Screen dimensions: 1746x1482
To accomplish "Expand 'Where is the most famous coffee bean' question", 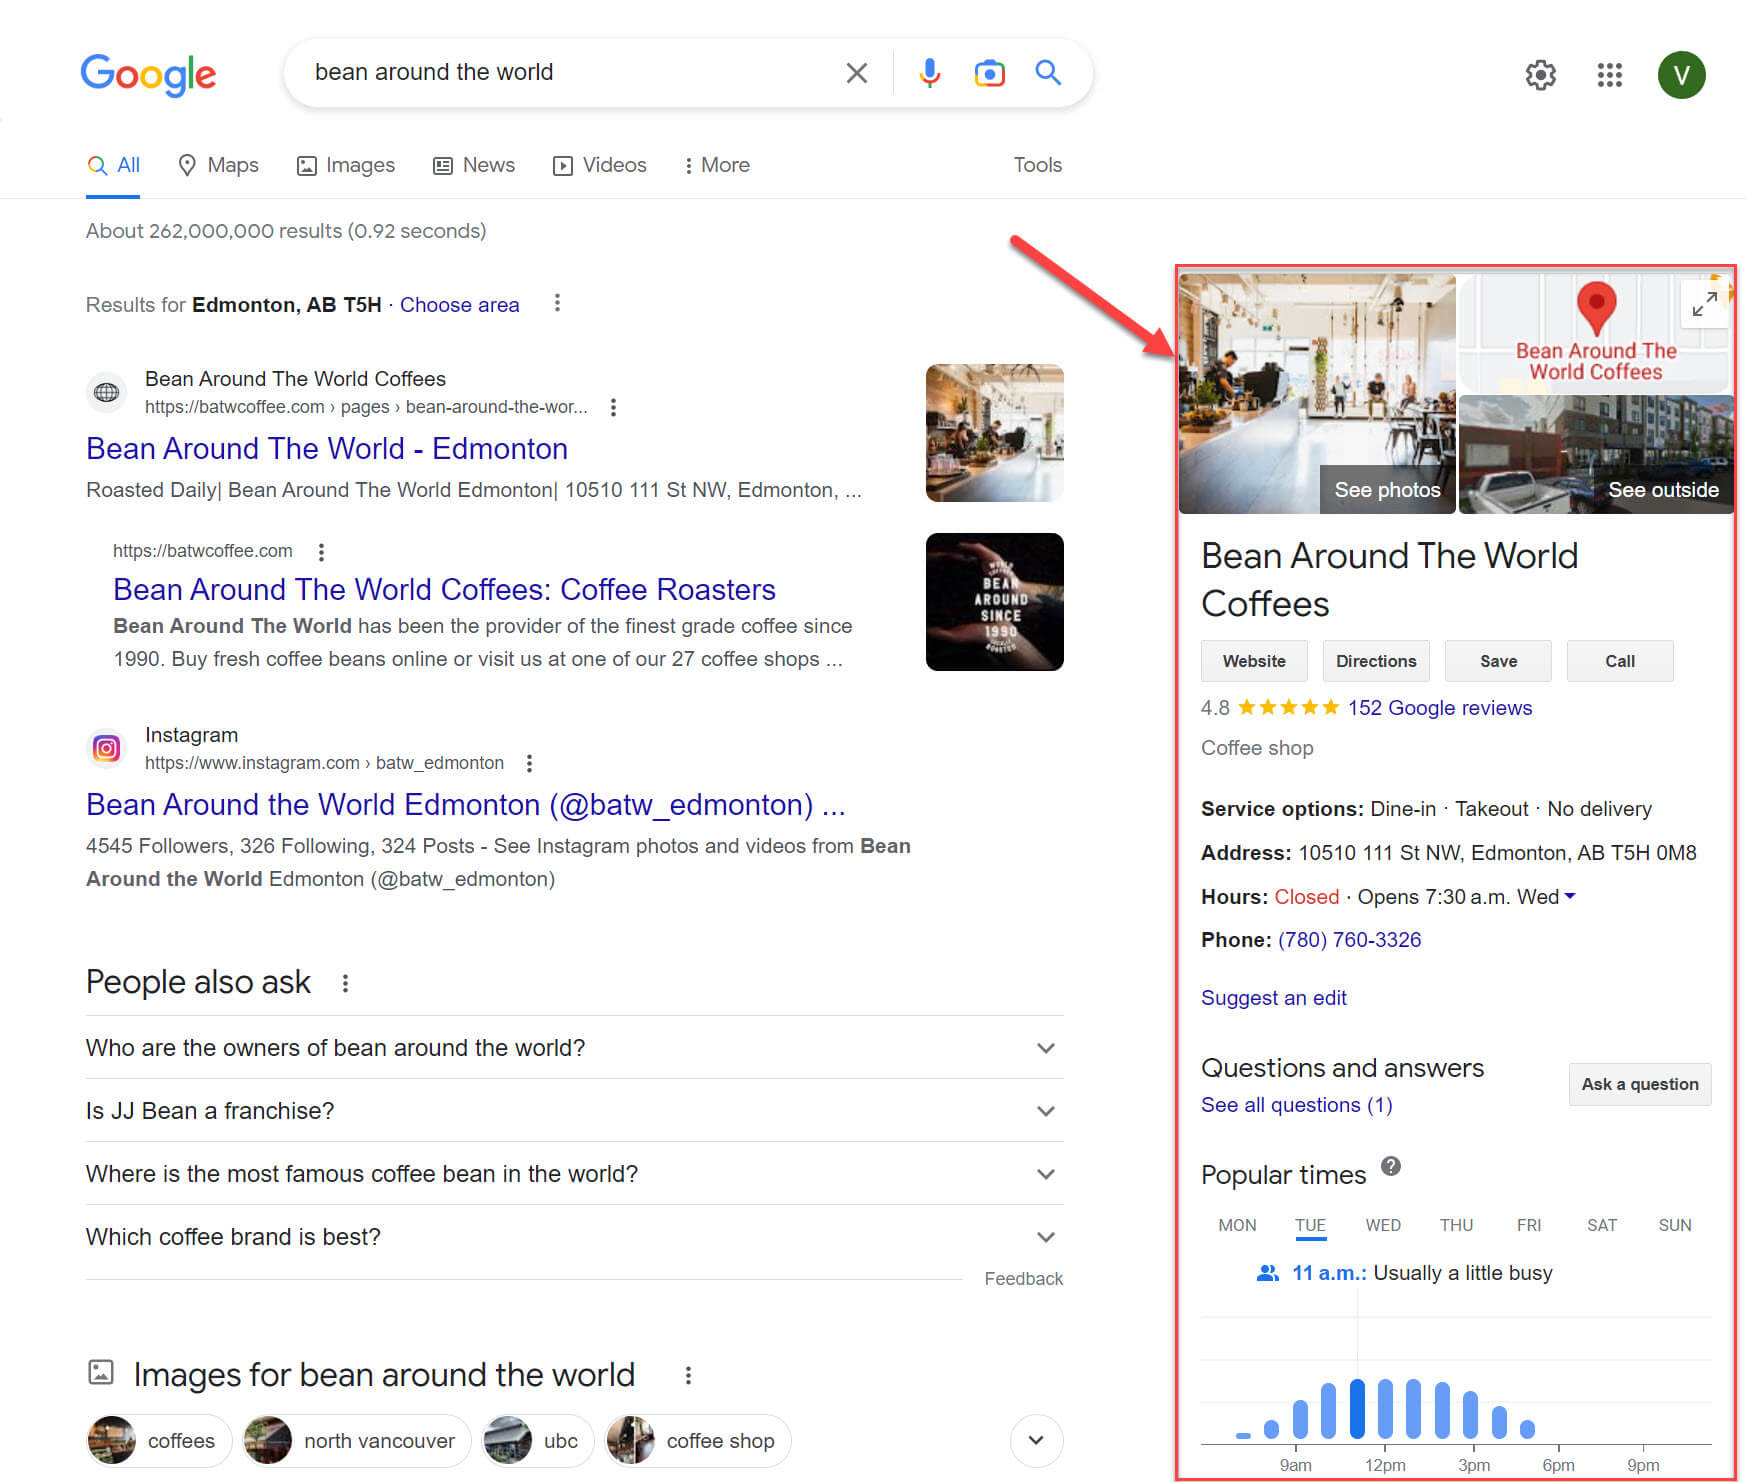I will click(574, 1174).
